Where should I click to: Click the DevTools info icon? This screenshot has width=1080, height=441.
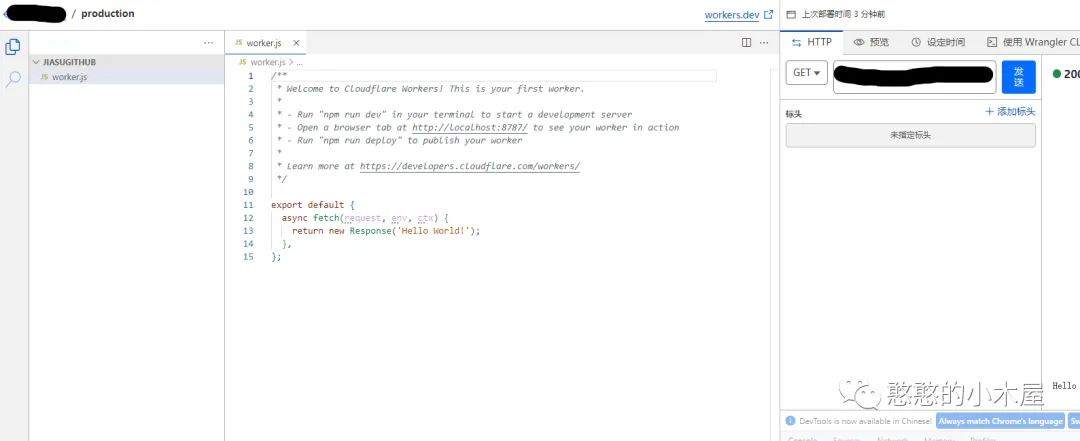tap(790, 421)
